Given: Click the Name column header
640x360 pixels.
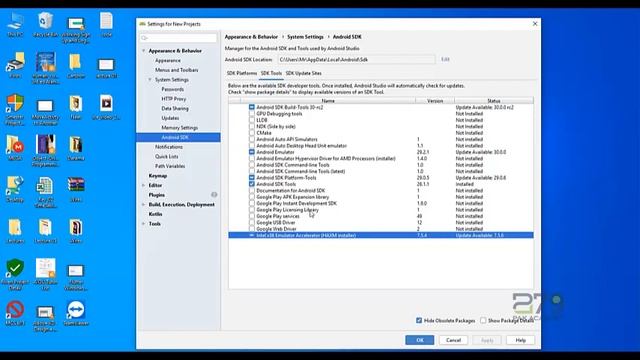Looking at the screenshot, I should point(328,100).
